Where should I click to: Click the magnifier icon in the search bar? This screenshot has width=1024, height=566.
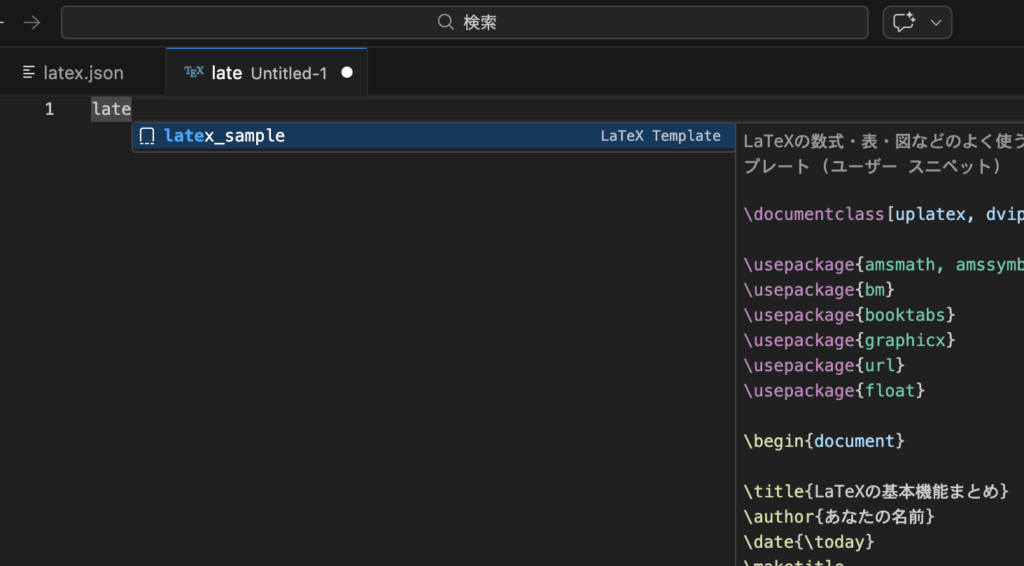click(446, 22)
